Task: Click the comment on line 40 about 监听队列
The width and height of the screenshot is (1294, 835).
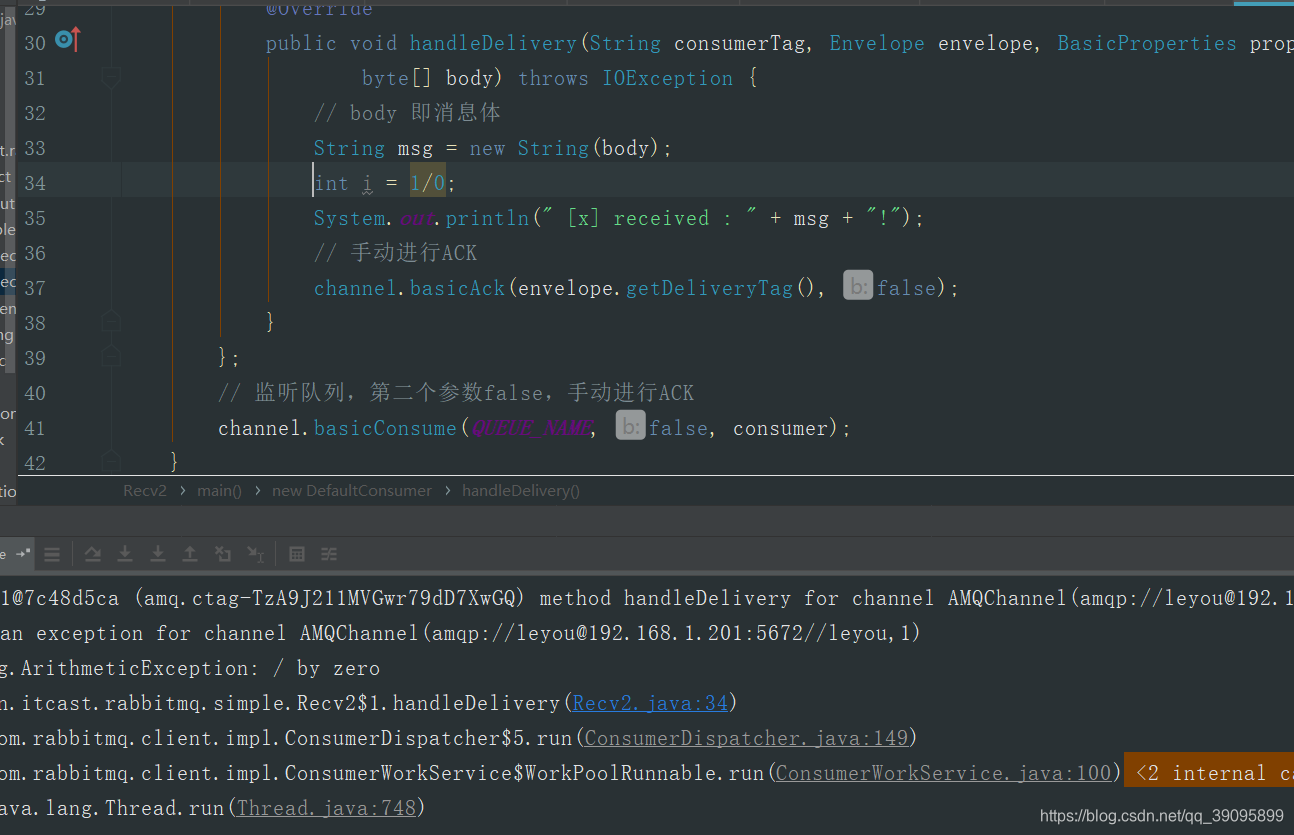Action: click(456, 393)
